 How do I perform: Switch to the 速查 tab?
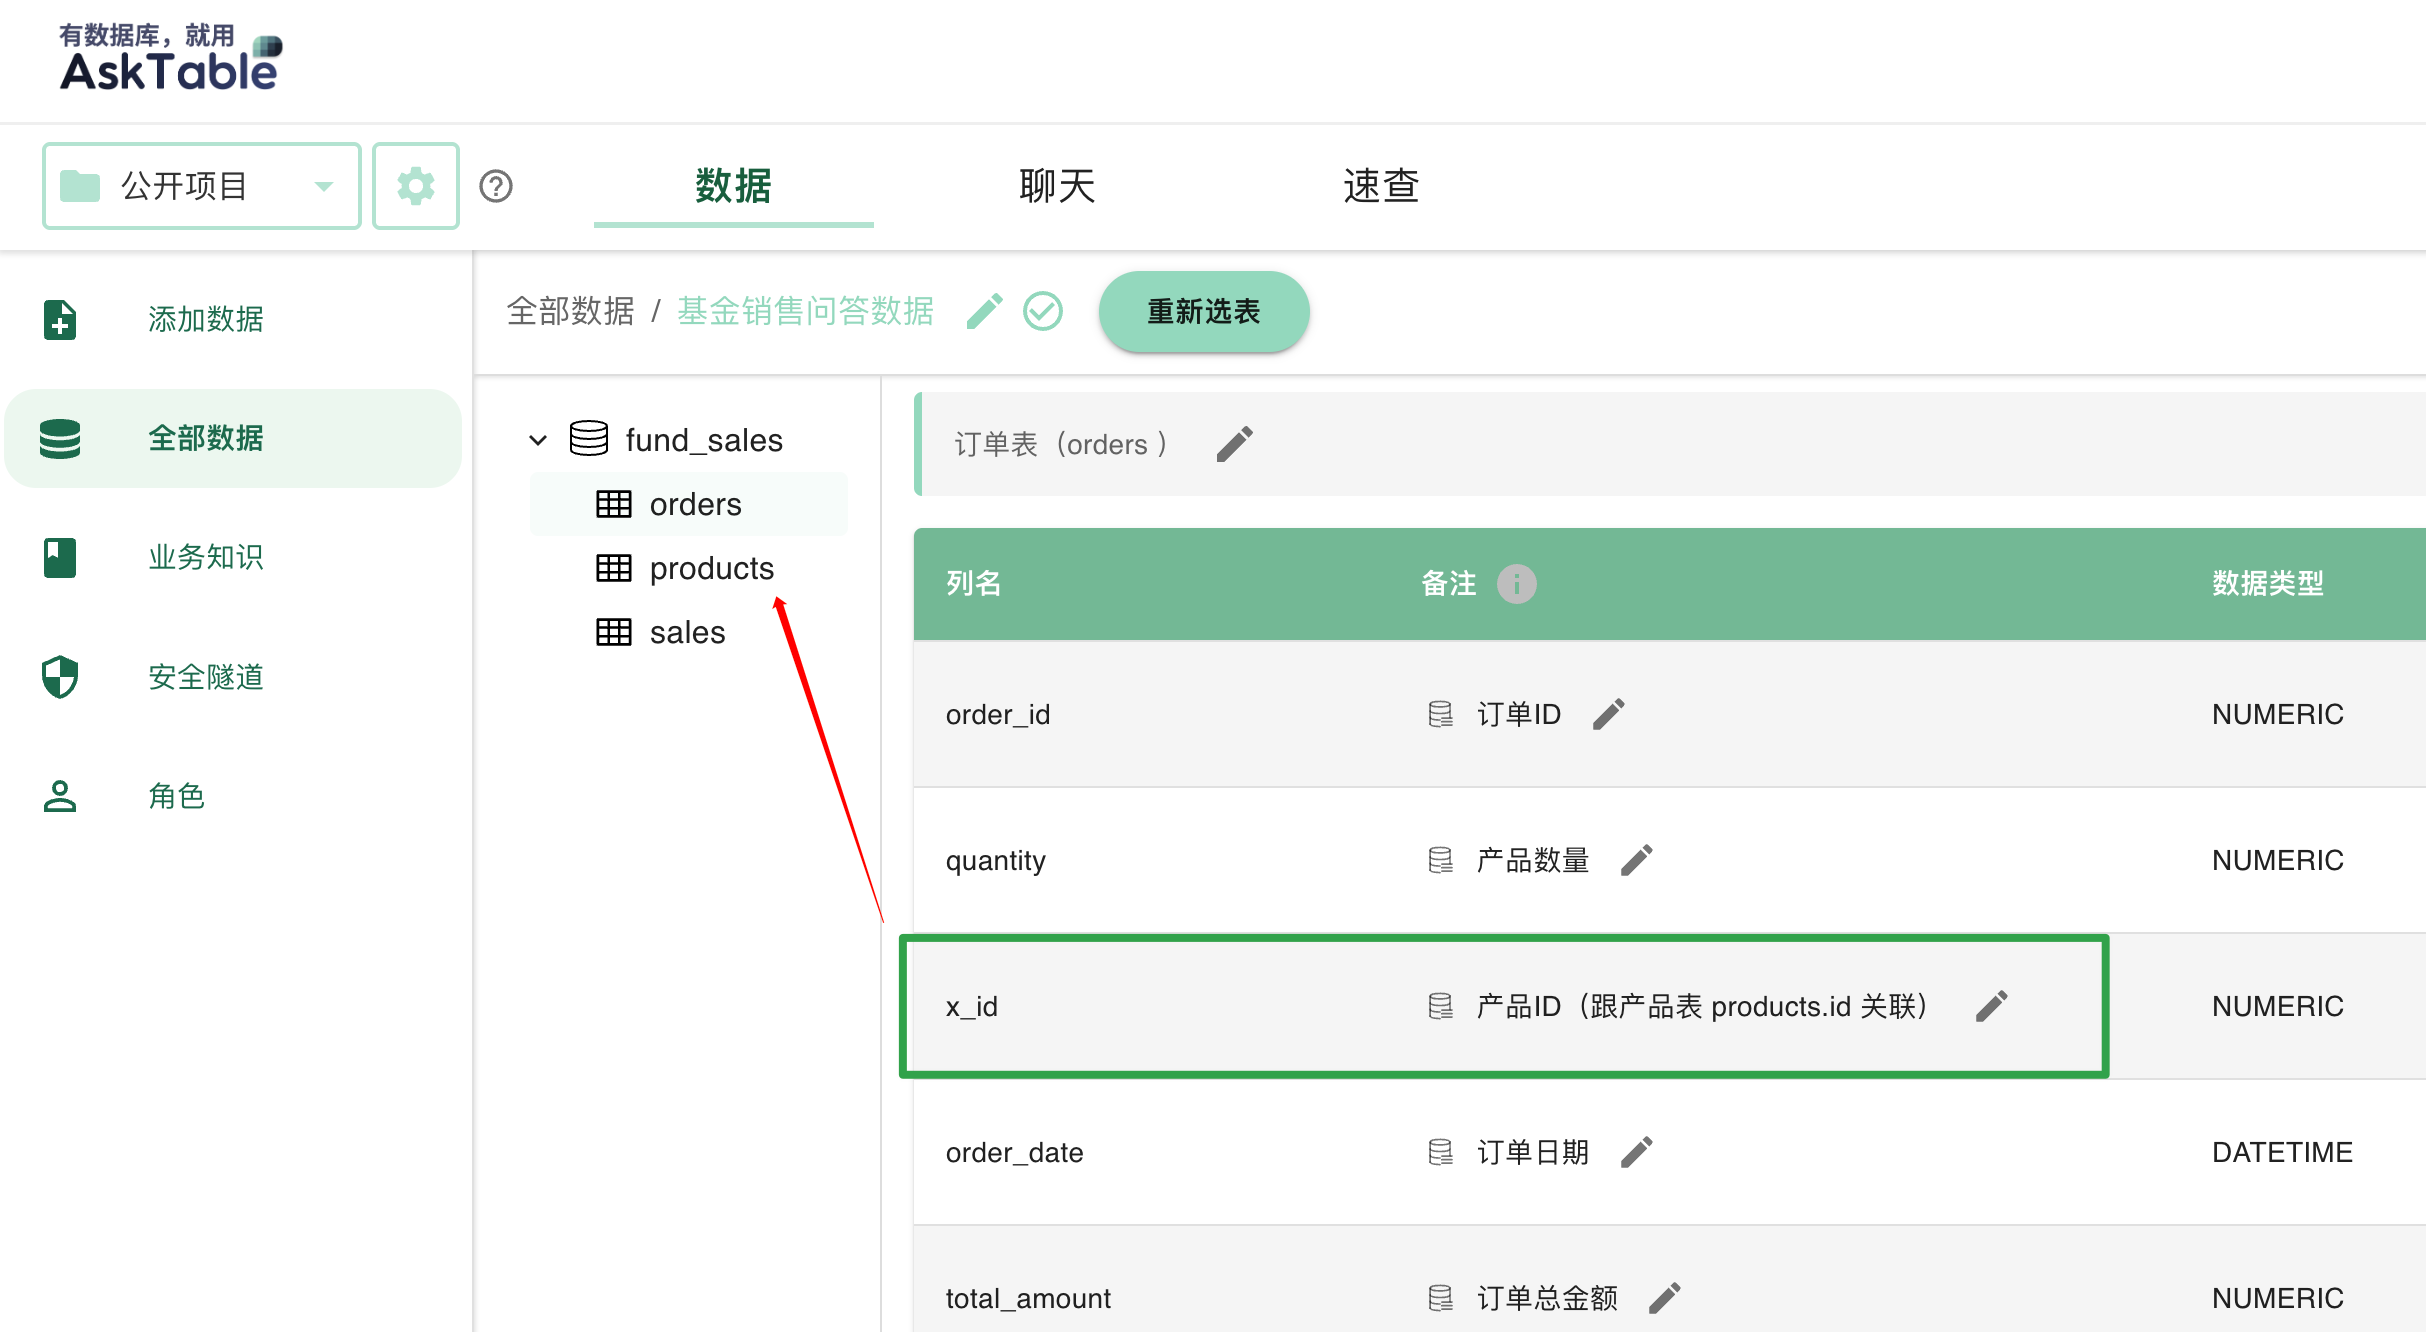click(x=1380, y=186)
